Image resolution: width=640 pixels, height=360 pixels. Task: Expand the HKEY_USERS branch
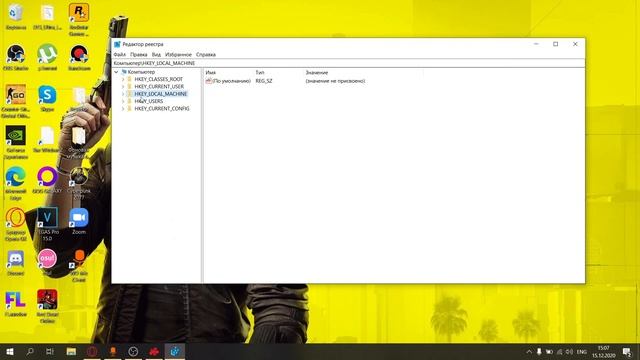click(x=123, y=101)
